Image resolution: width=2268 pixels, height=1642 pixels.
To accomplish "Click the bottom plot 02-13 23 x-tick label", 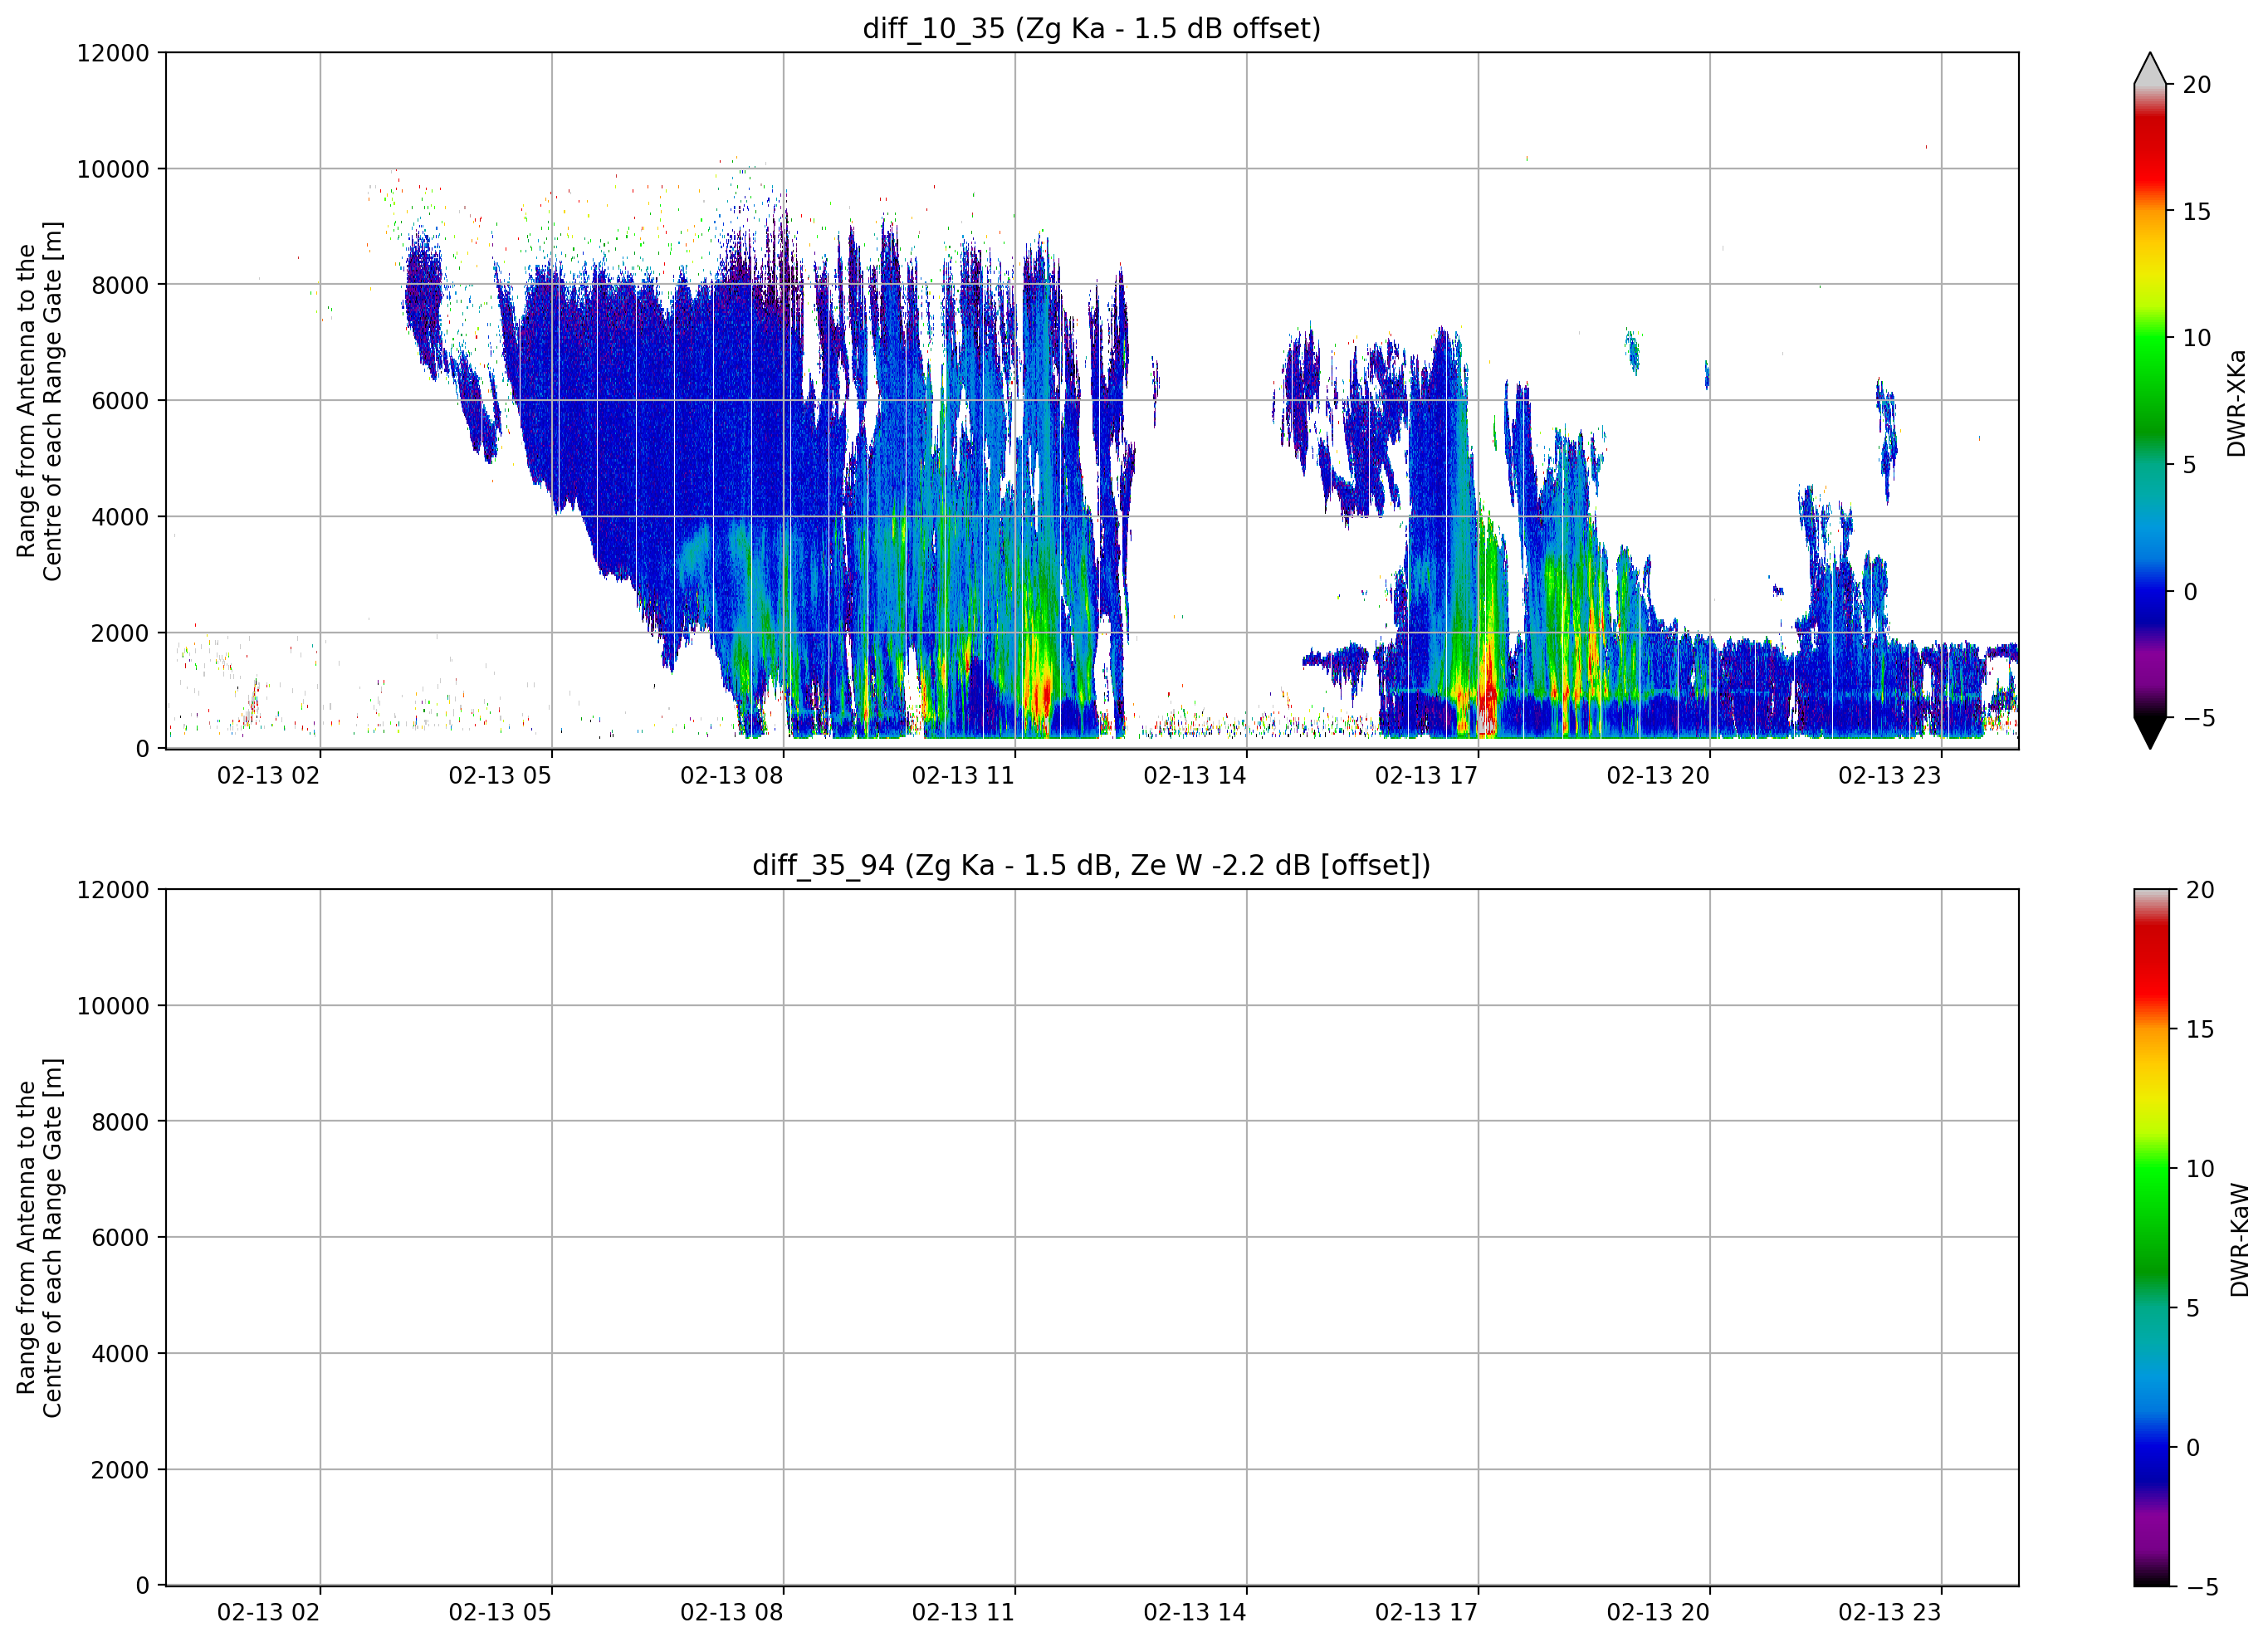I will (1890, 1613).
